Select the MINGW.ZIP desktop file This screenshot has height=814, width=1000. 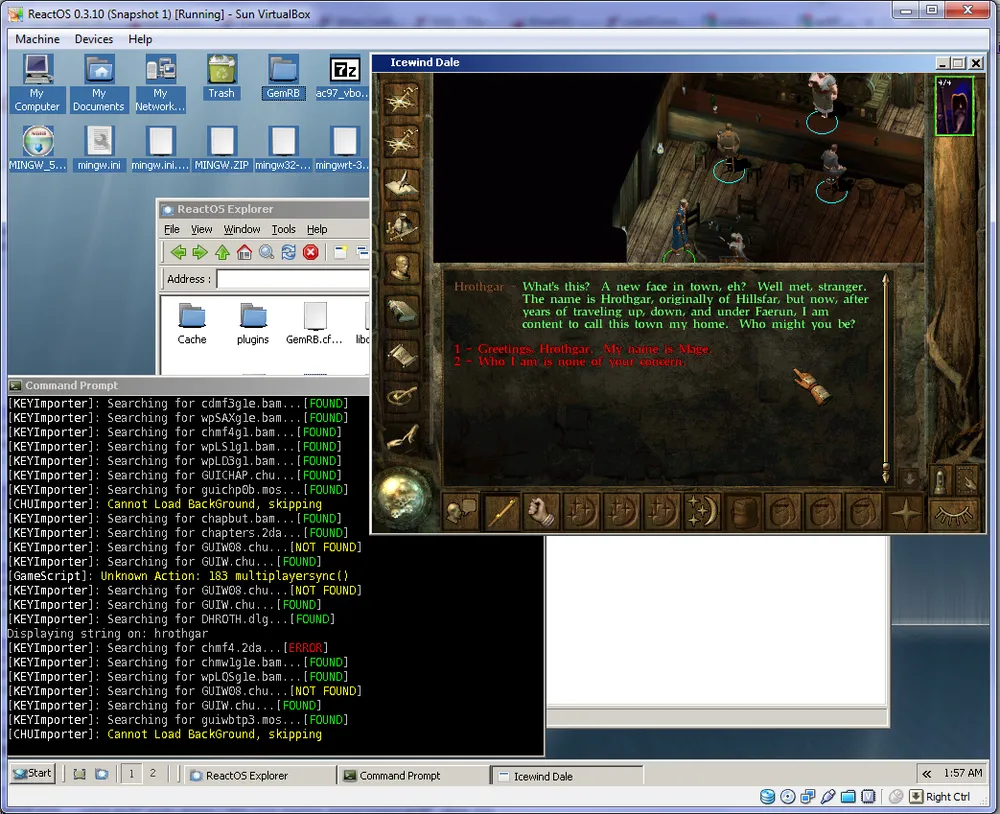[221, 148]
